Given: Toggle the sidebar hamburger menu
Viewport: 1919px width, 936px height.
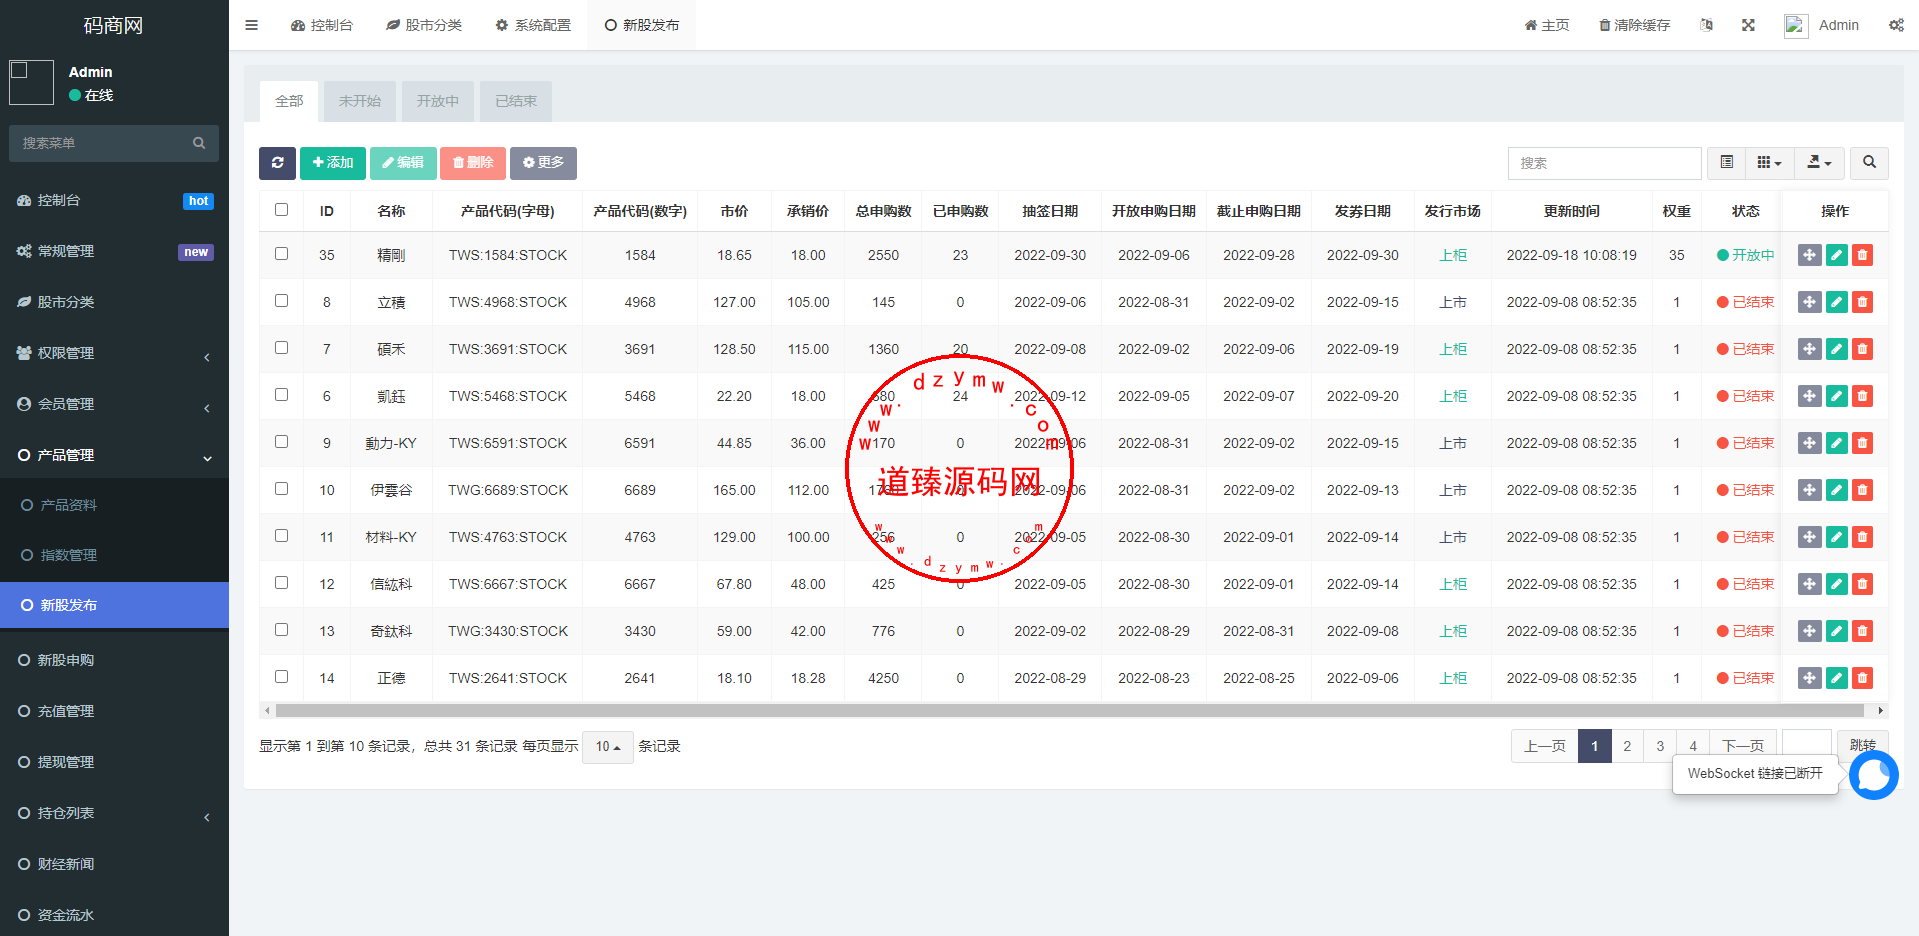Looking at the screenshot, I should [x=252, y=25].
